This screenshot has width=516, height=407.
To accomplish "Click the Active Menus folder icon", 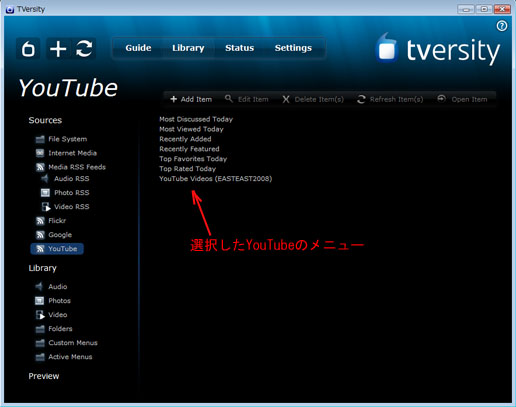I will (x=40, y=357).
